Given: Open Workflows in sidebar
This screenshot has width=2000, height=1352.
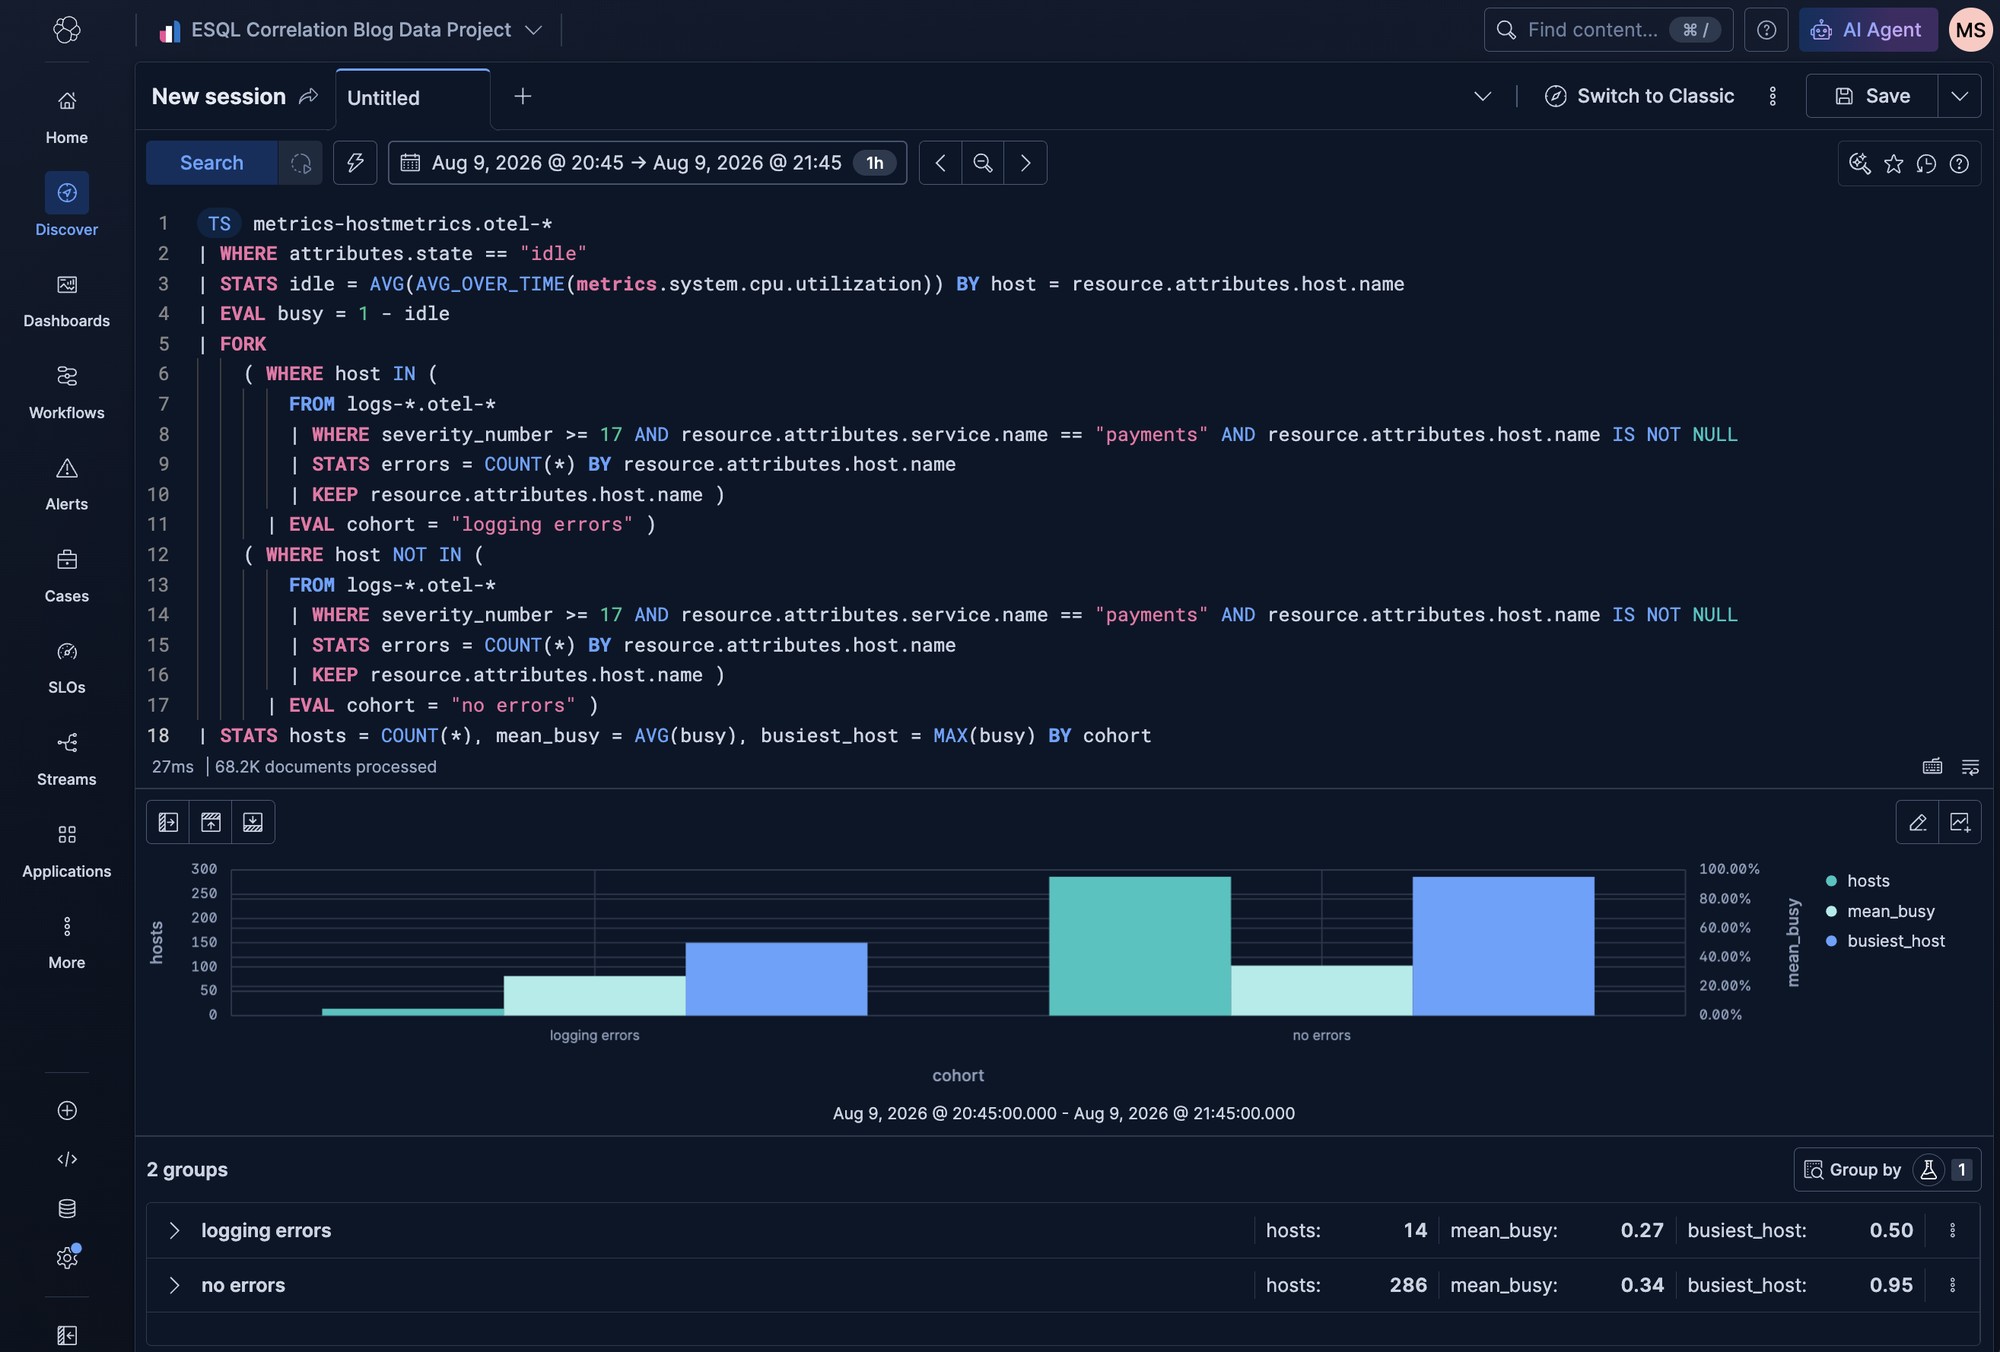Looking at the screenshot, I should (67, 393).
